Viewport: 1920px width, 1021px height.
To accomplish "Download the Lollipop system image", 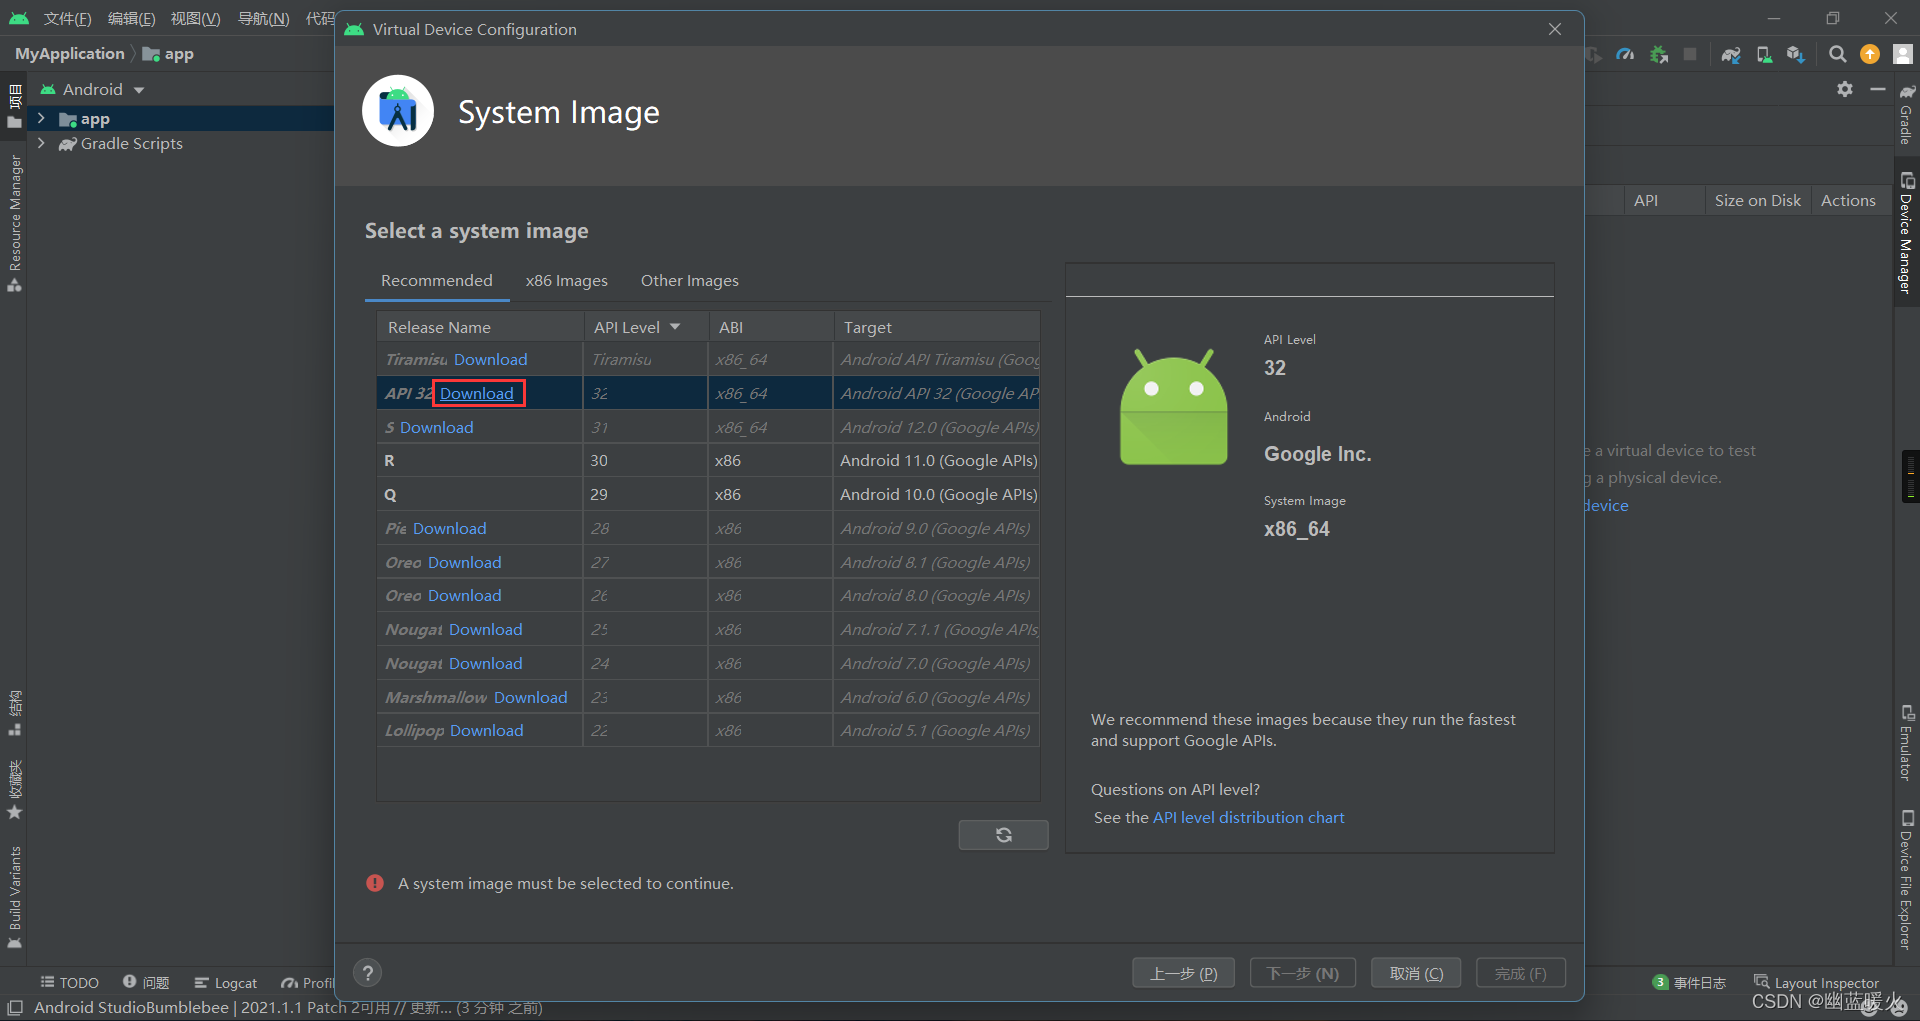I will (x=487, y=731).
